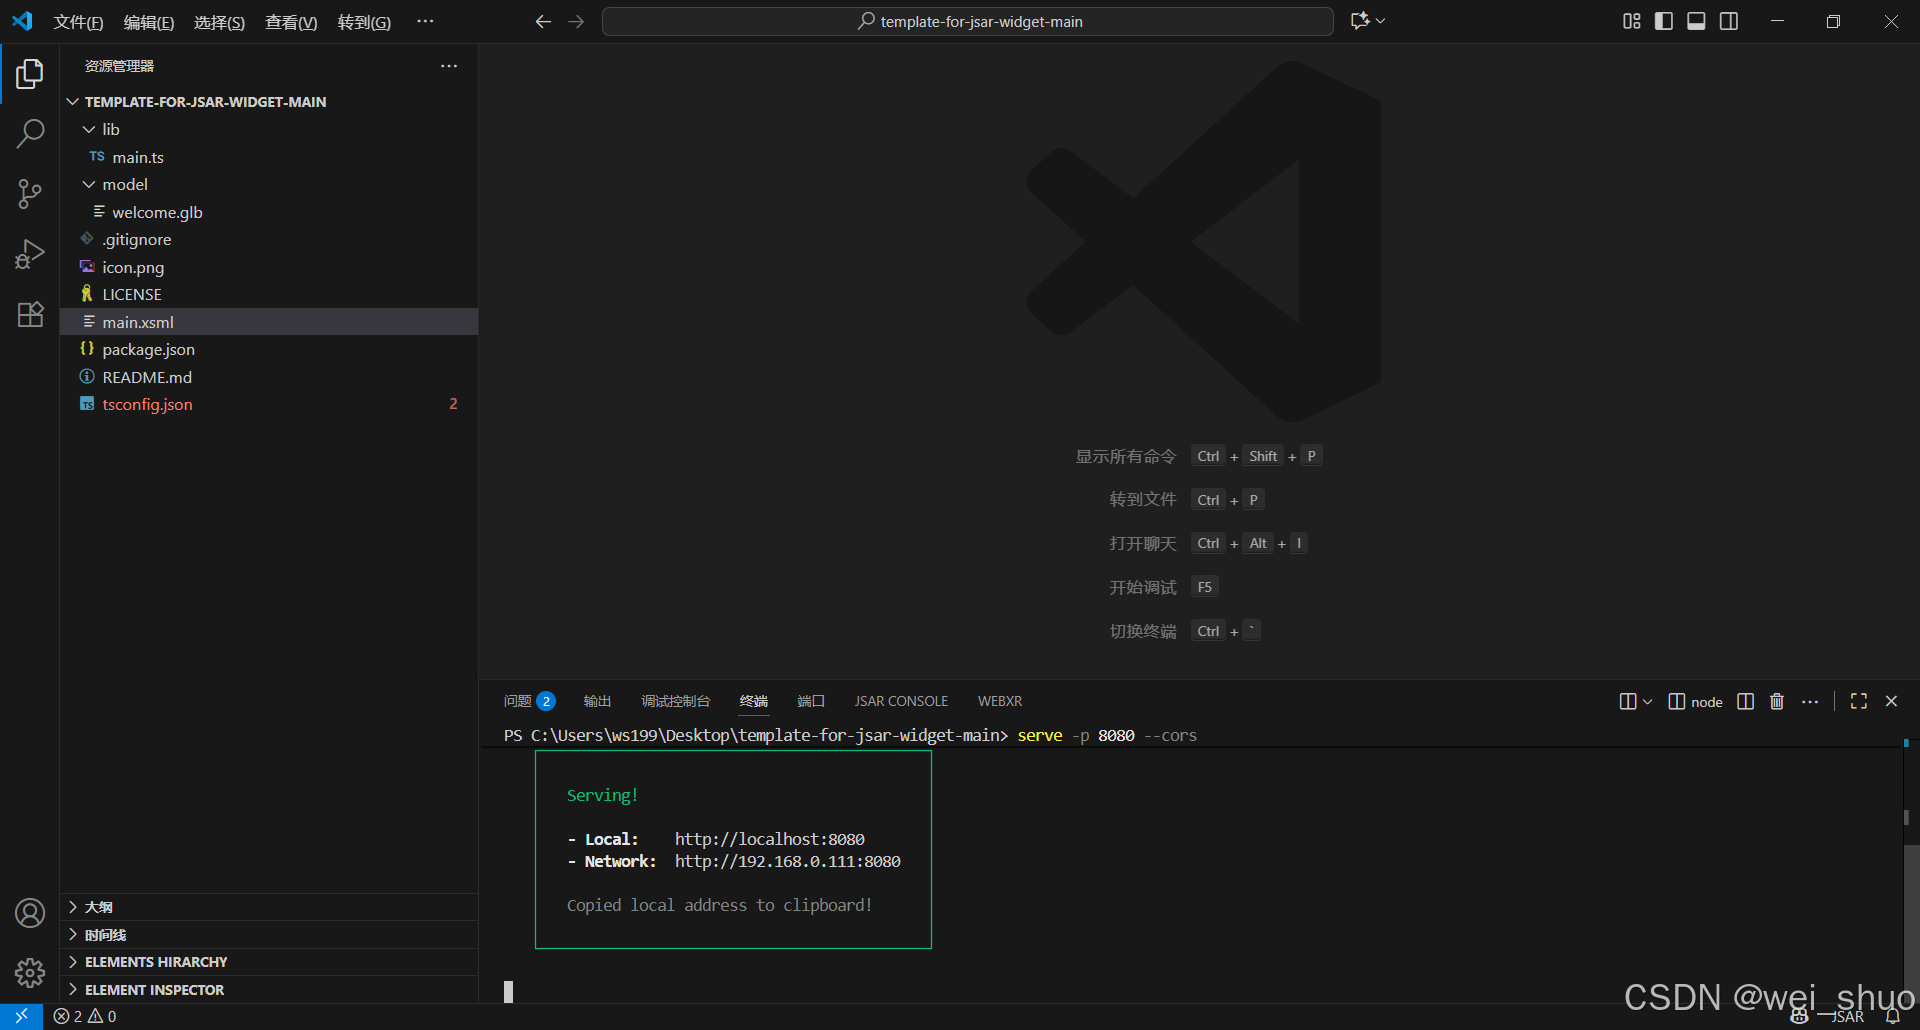Open .gitignore file
This screenshot has width=1920, height=1030.
(x=269, y=239)
